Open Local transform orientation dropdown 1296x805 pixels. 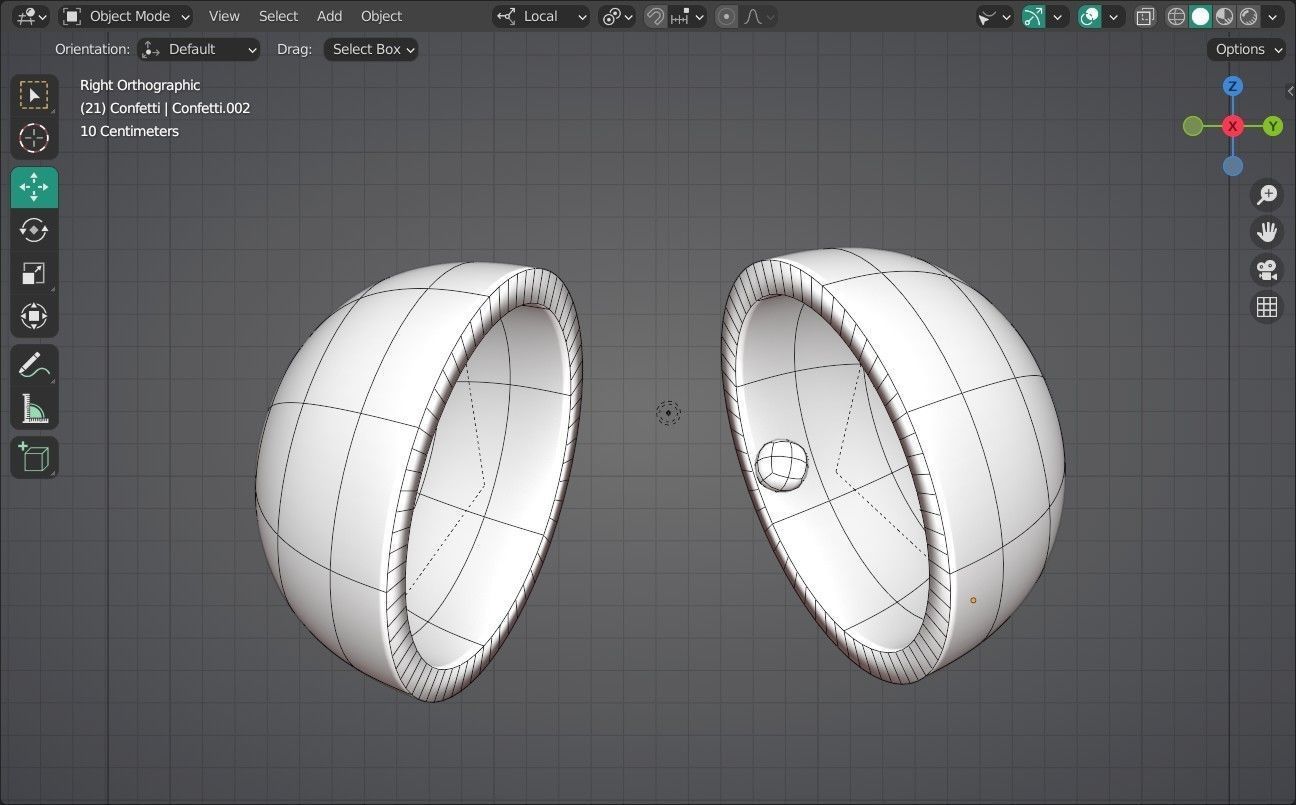tap(541, 16)
